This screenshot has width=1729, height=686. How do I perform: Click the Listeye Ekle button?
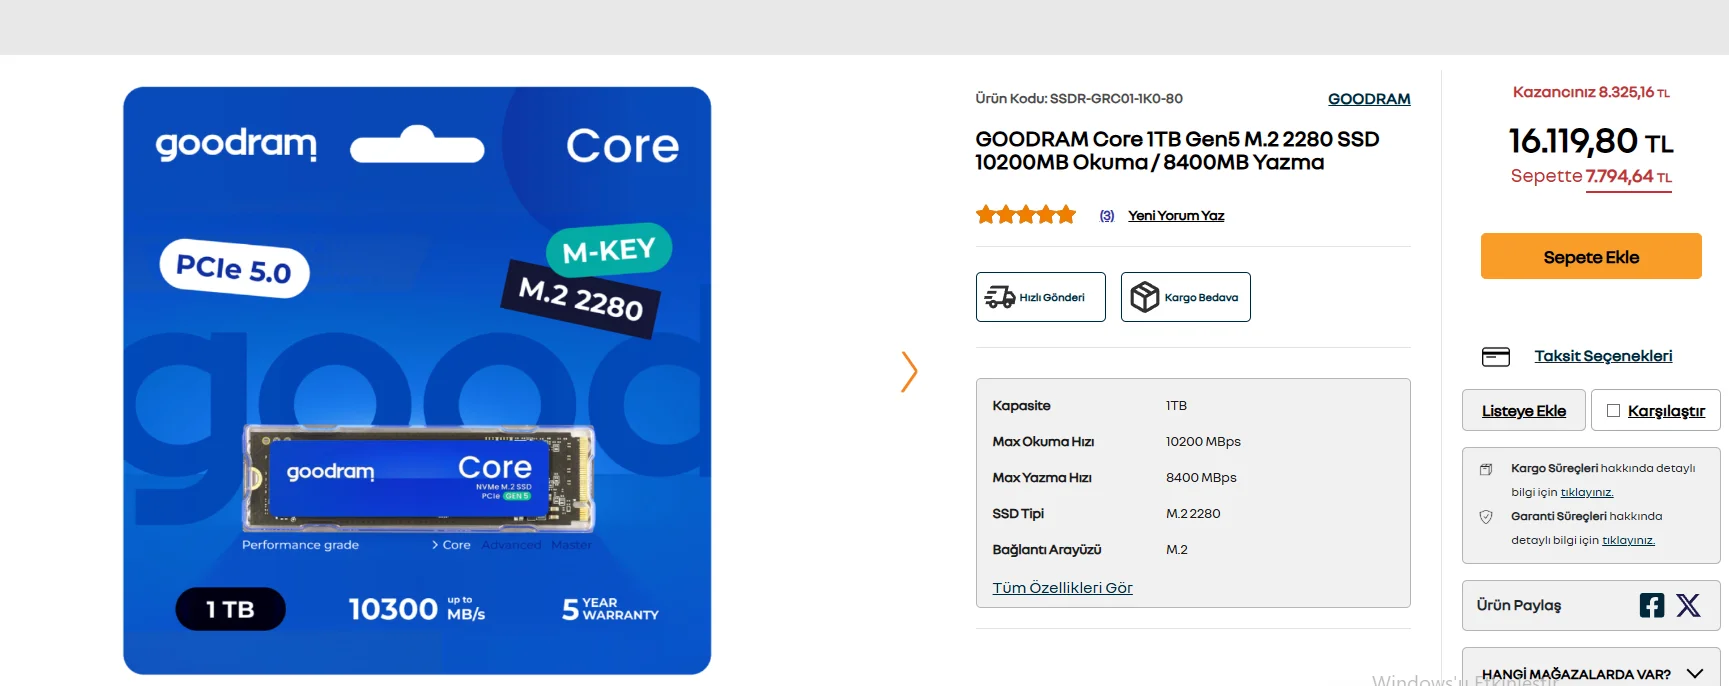[1524, 410]
